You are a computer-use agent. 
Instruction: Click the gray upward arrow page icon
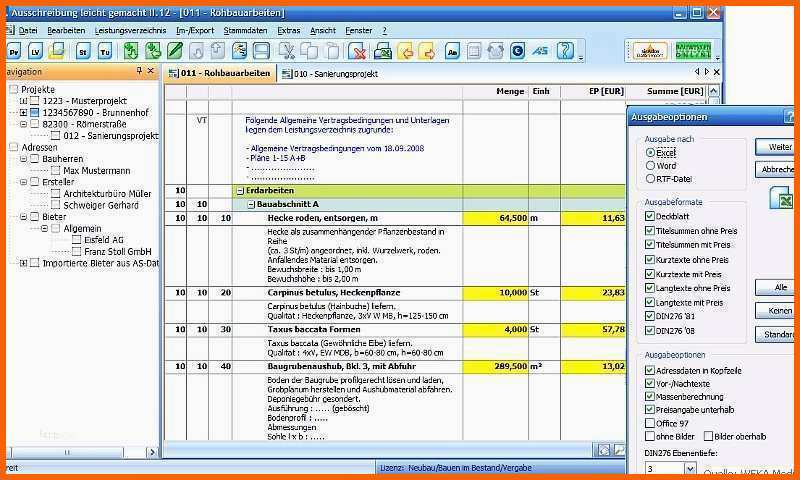218,51
